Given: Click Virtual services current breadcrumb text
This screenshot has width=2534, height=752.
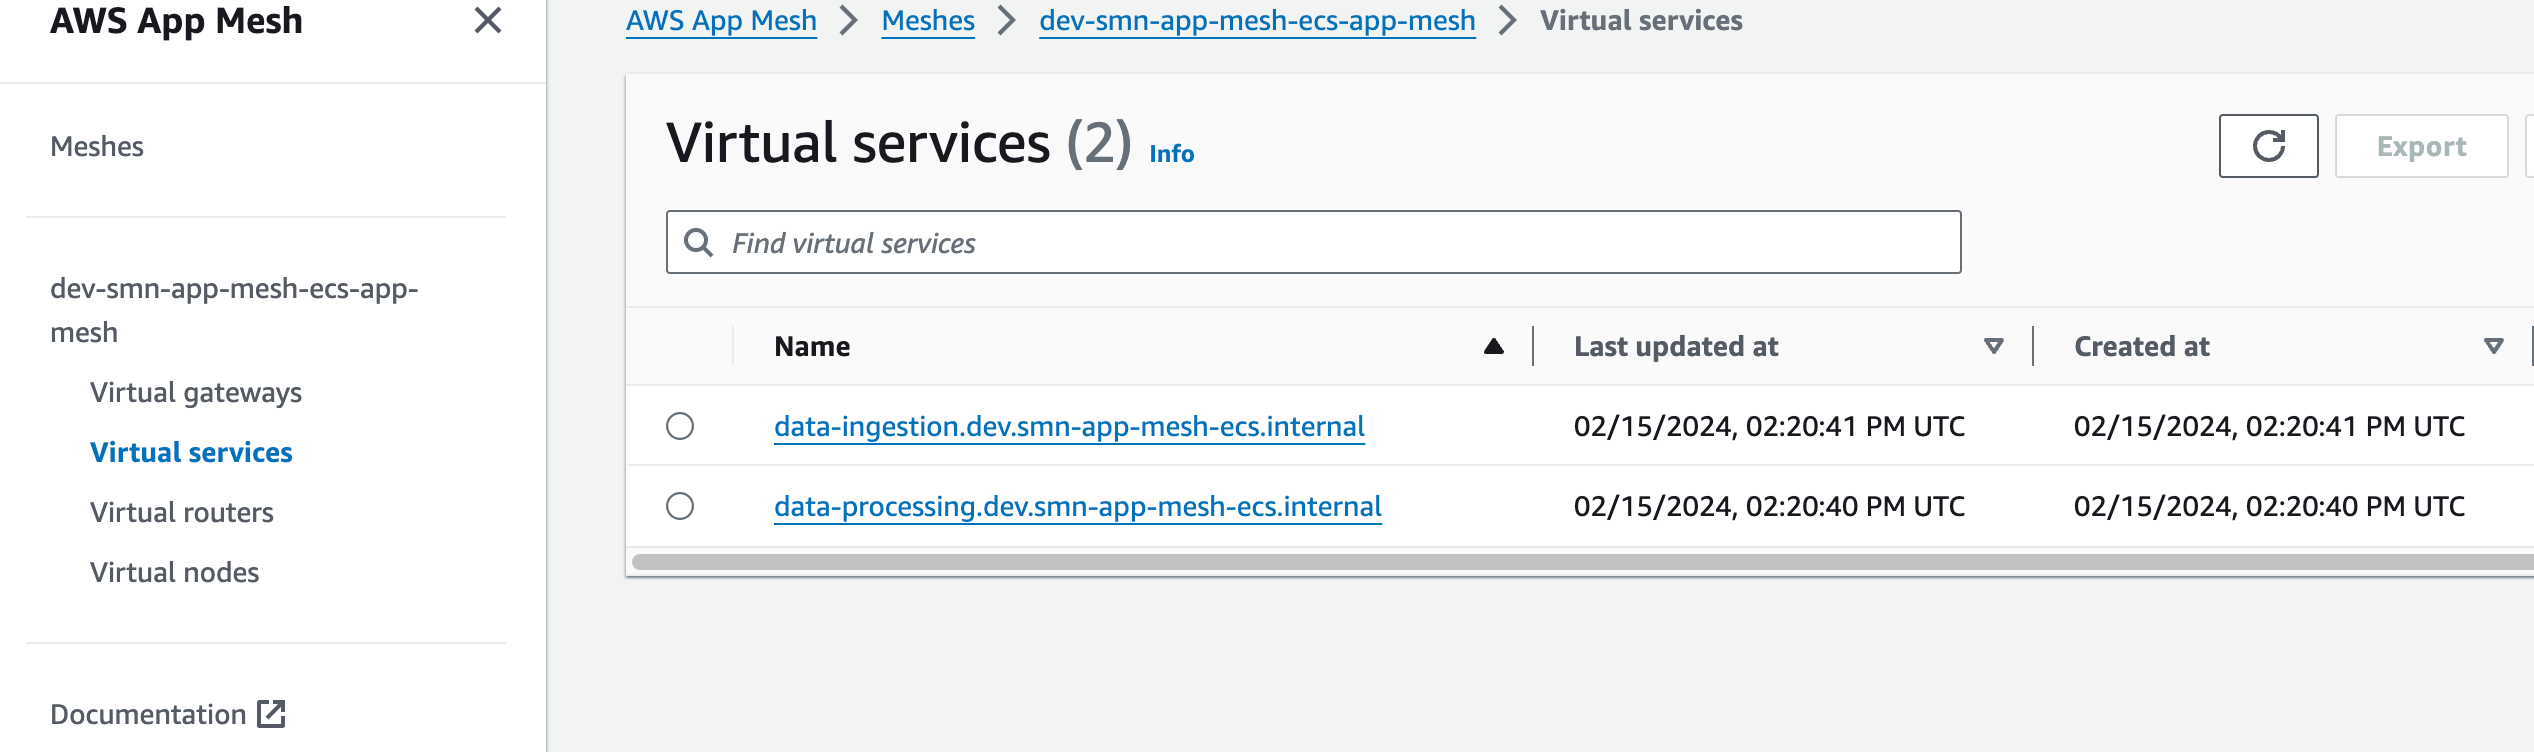Looking at the screenshot, I should 1641,20.
